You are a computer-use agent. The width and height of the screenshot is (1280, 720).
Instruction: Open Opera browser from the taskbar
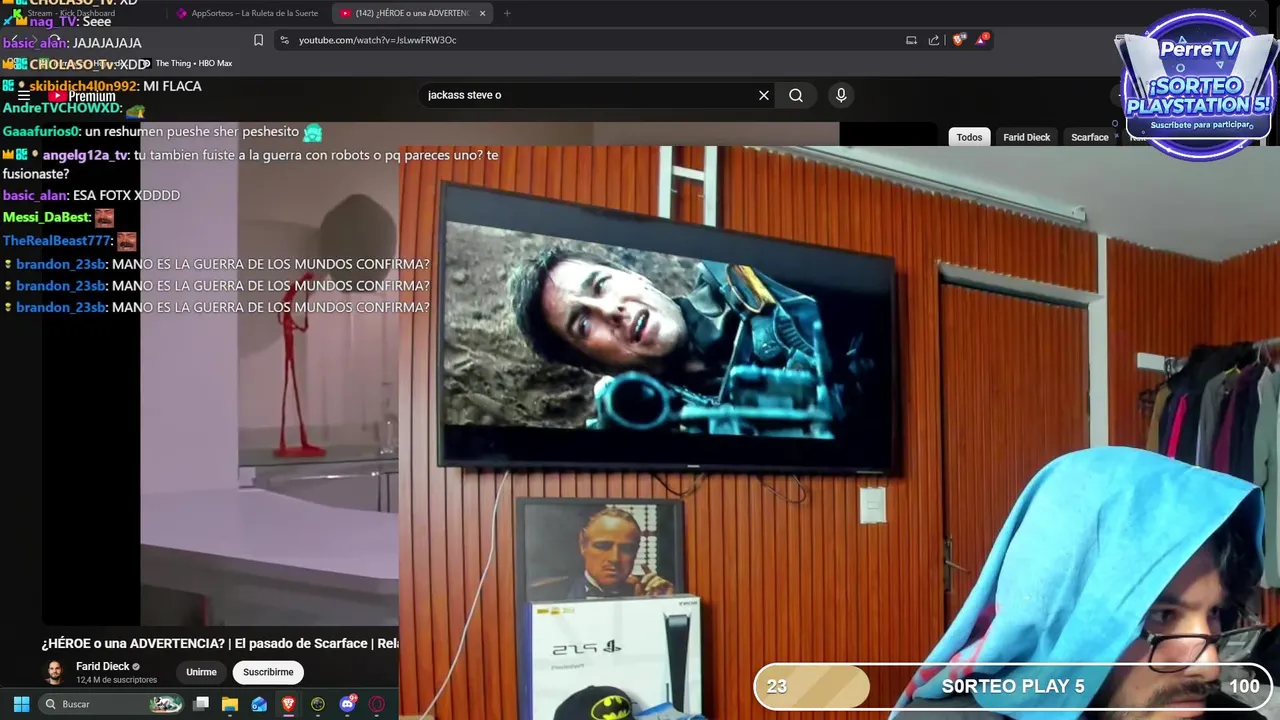click(377, 704)
